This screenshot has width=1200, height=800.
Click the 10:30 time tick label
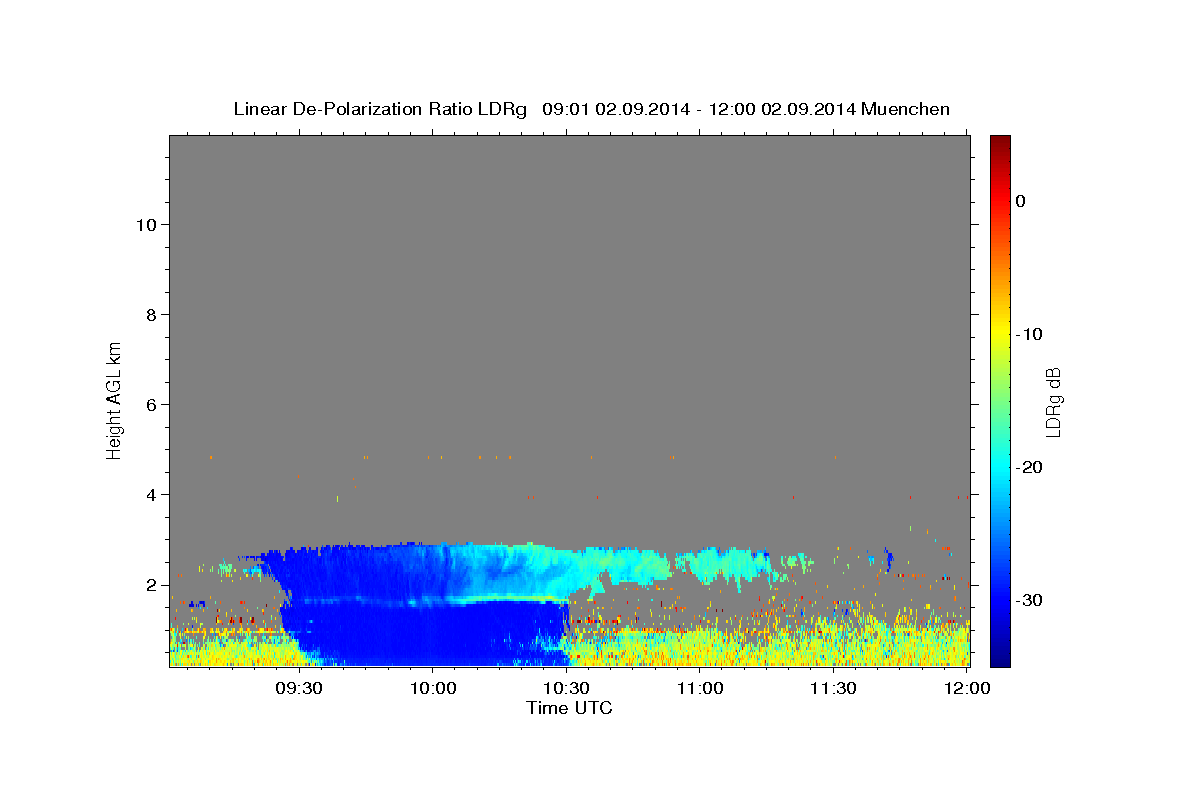(566, 688)
